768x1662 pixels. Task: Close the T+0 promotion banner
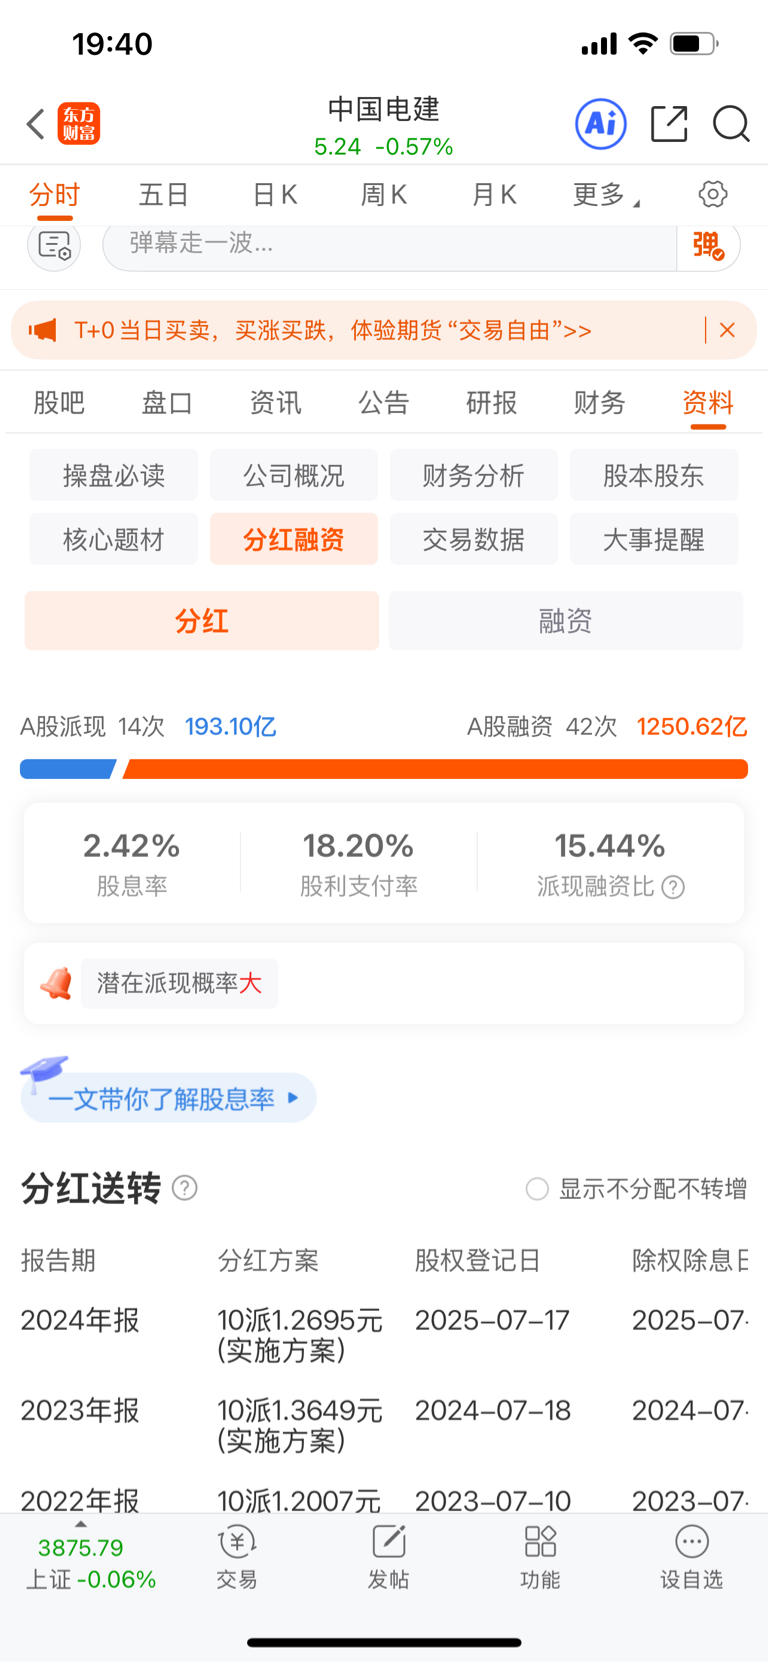tap(728, 330)
